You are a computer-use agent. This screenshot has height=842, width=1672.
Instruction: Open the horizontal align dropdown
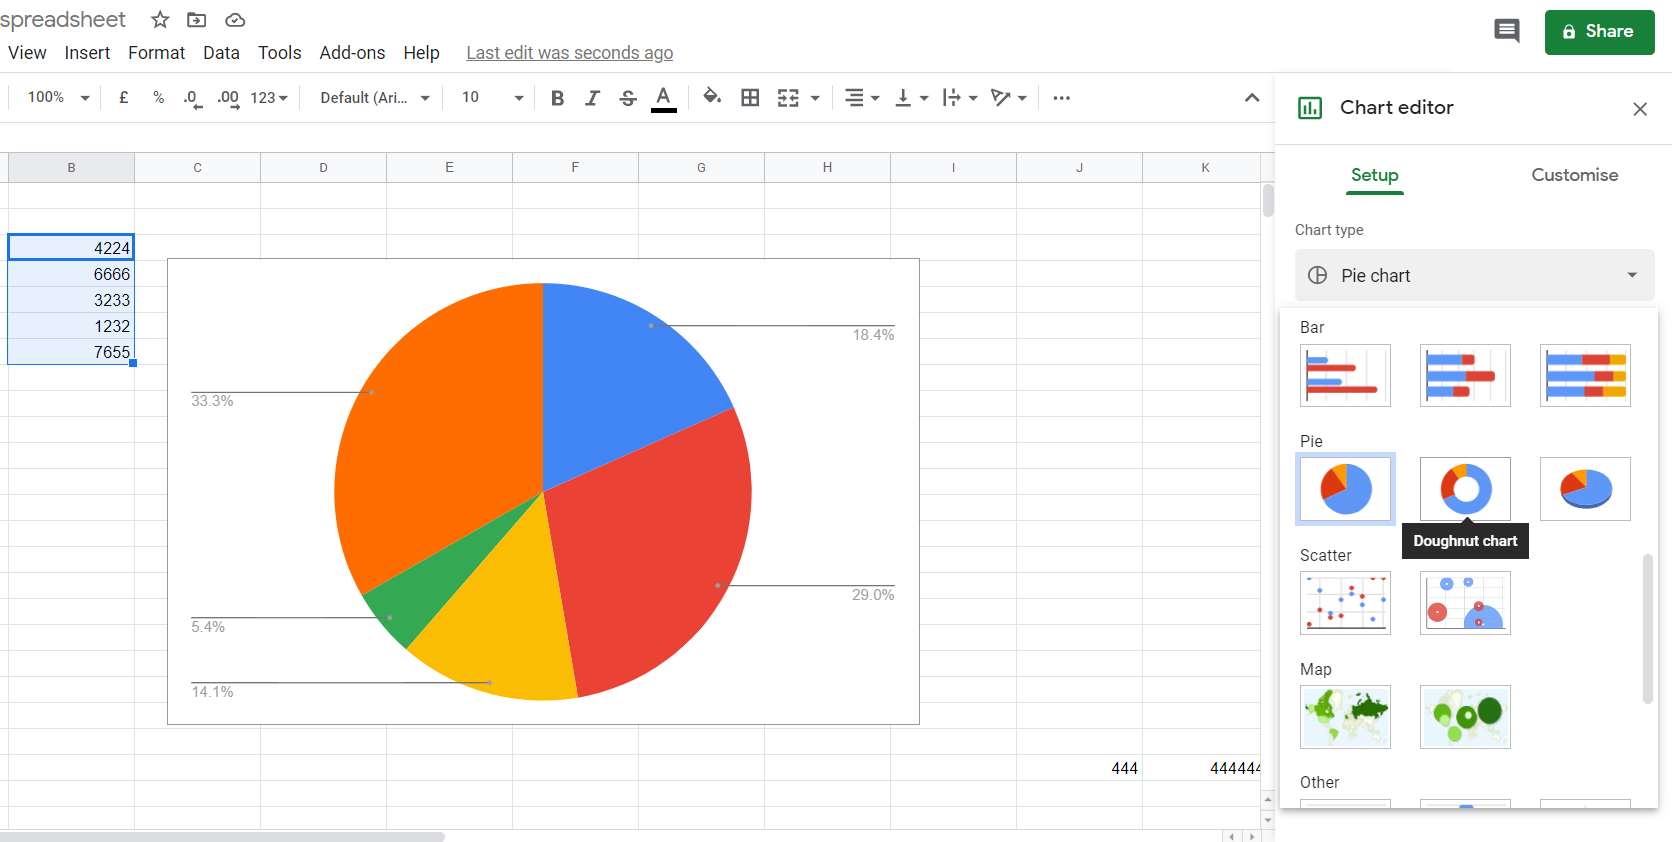point(862,98)
